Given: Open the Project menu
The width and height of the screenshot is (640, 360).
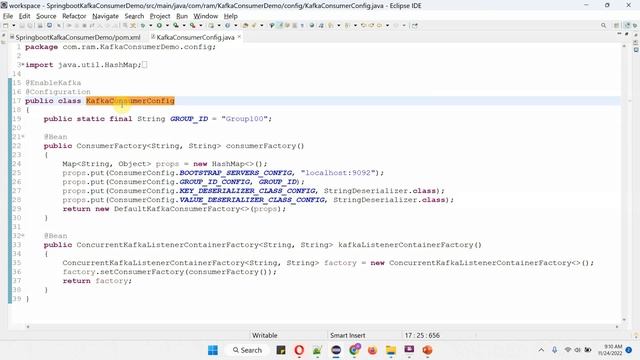Looking at the screenshot, I should (x=160, y=16).
